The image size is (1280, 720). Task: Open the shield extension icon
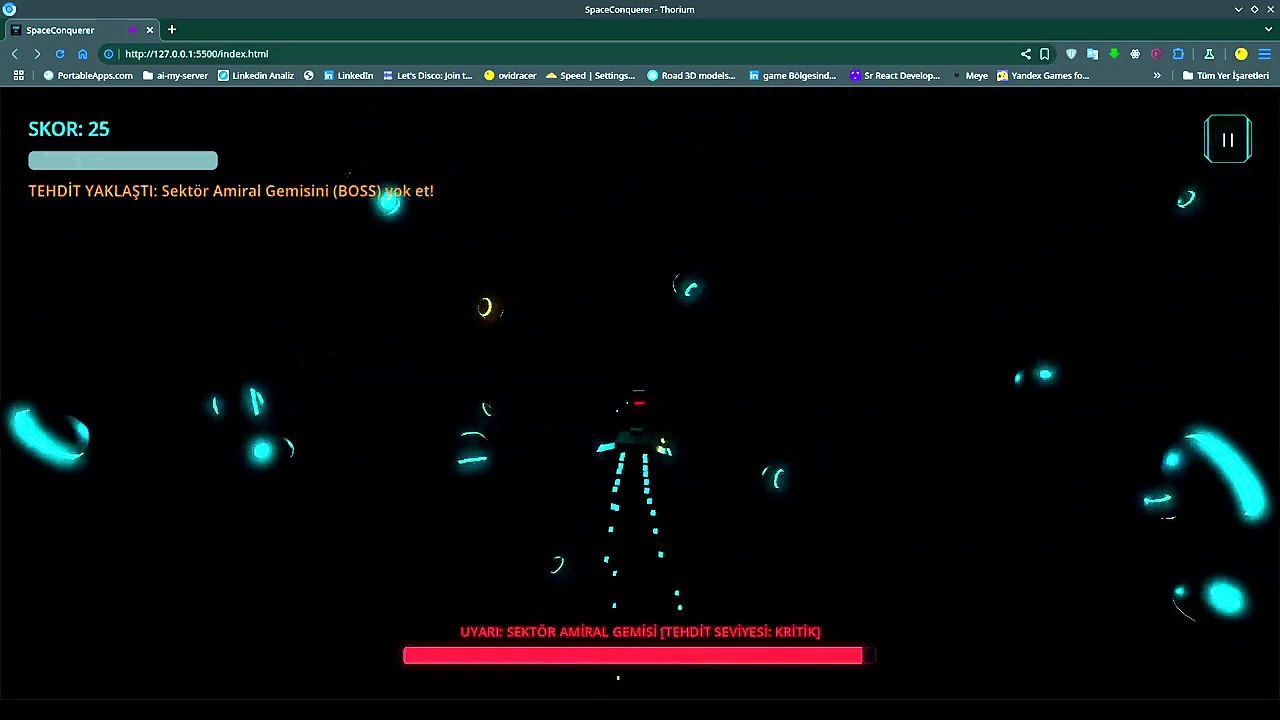click(1071, 54)
